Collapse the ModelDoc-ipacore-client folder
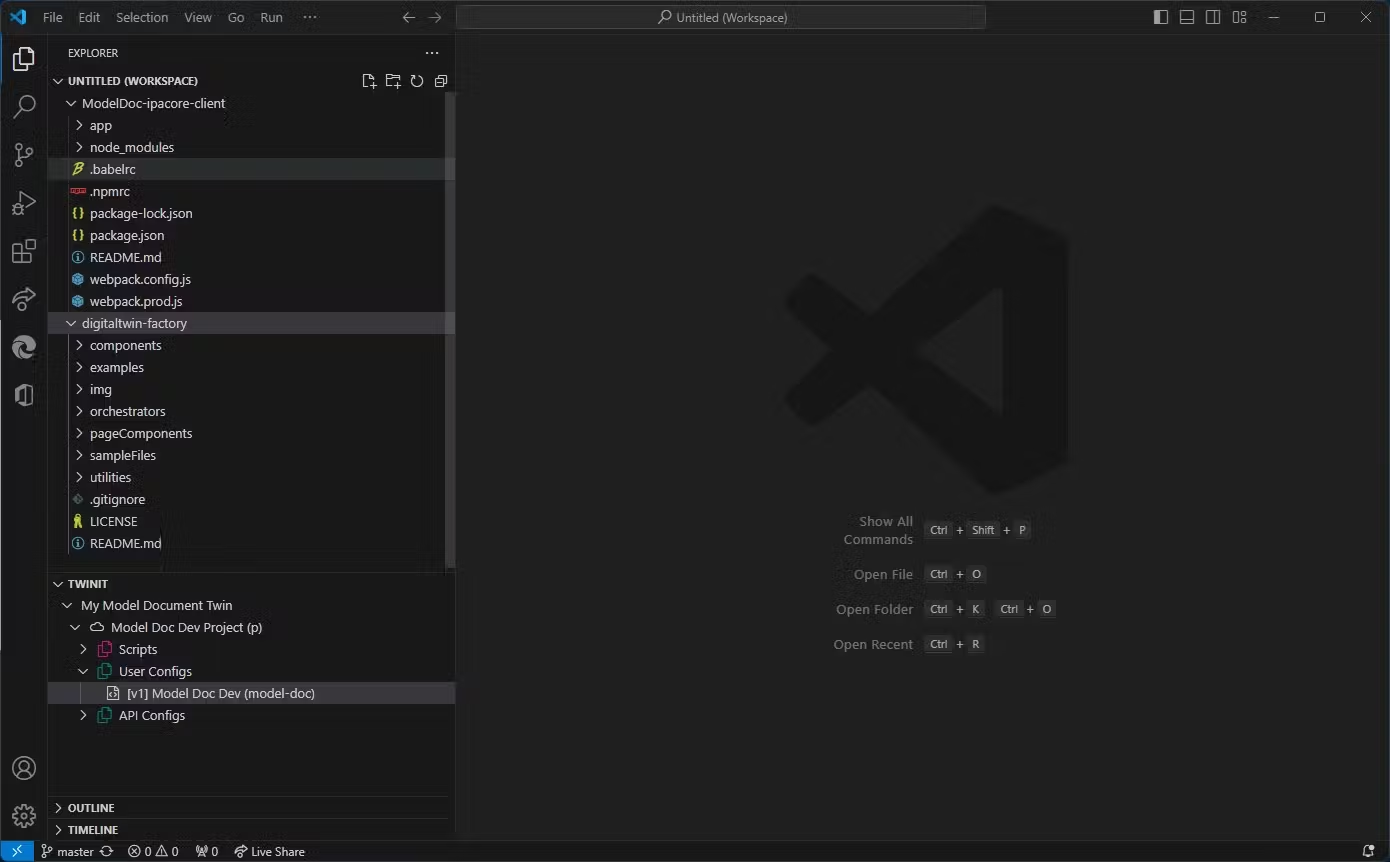This screenshot has width=1390, height=862. (x=71, y=103)
